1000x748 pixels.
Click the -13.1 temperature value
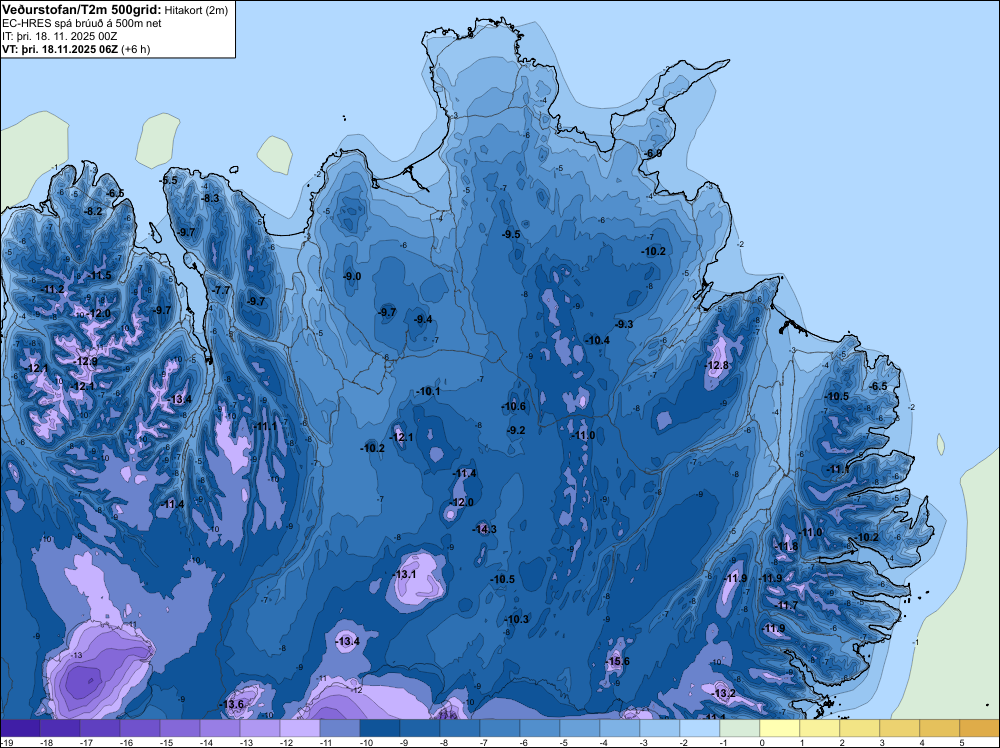[x=404, y=575]
